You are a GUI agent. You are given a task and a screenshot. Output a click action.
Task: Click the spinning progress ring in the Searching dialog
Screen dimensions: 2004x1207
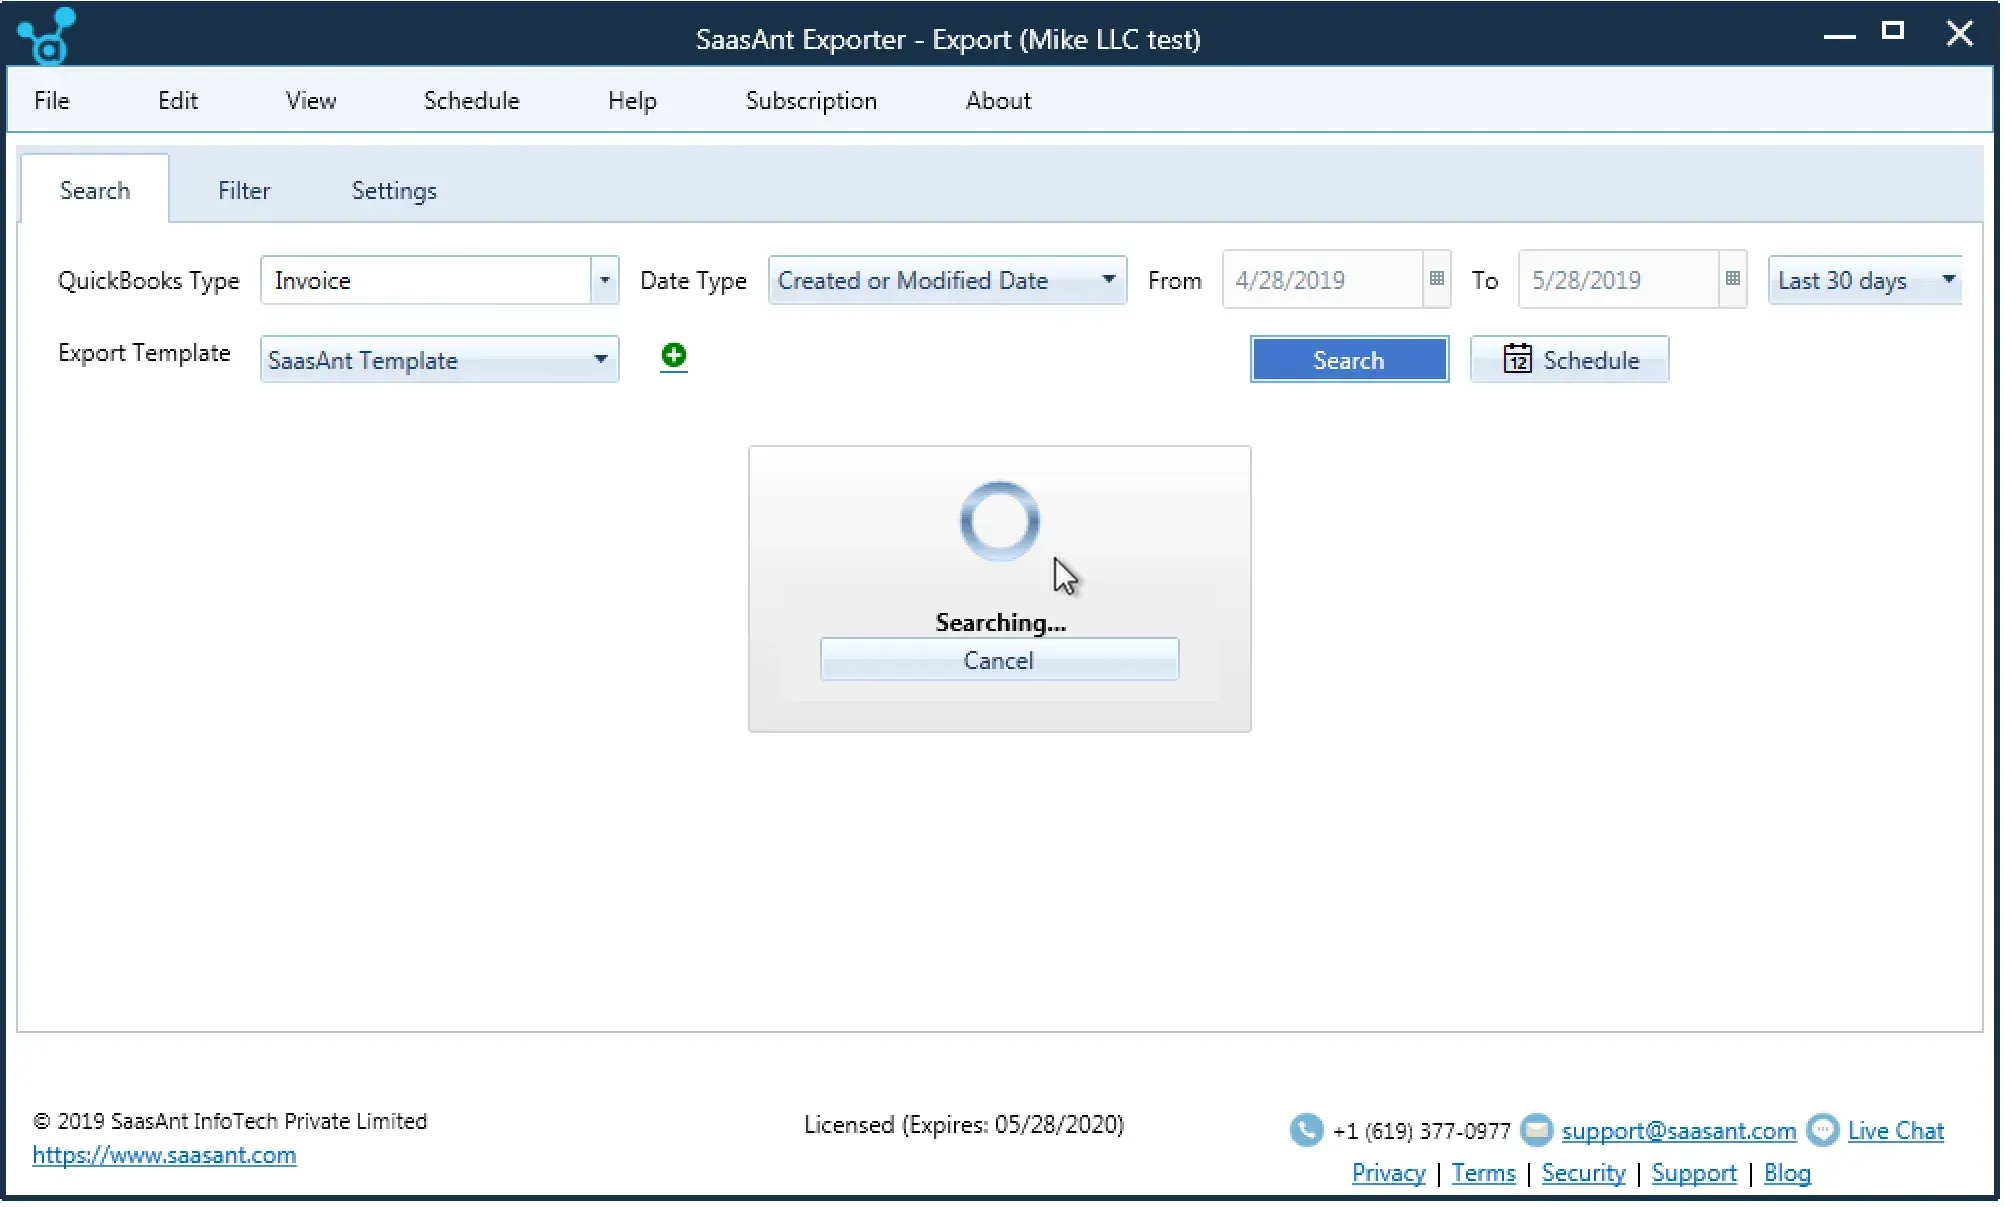click(999, 521)
